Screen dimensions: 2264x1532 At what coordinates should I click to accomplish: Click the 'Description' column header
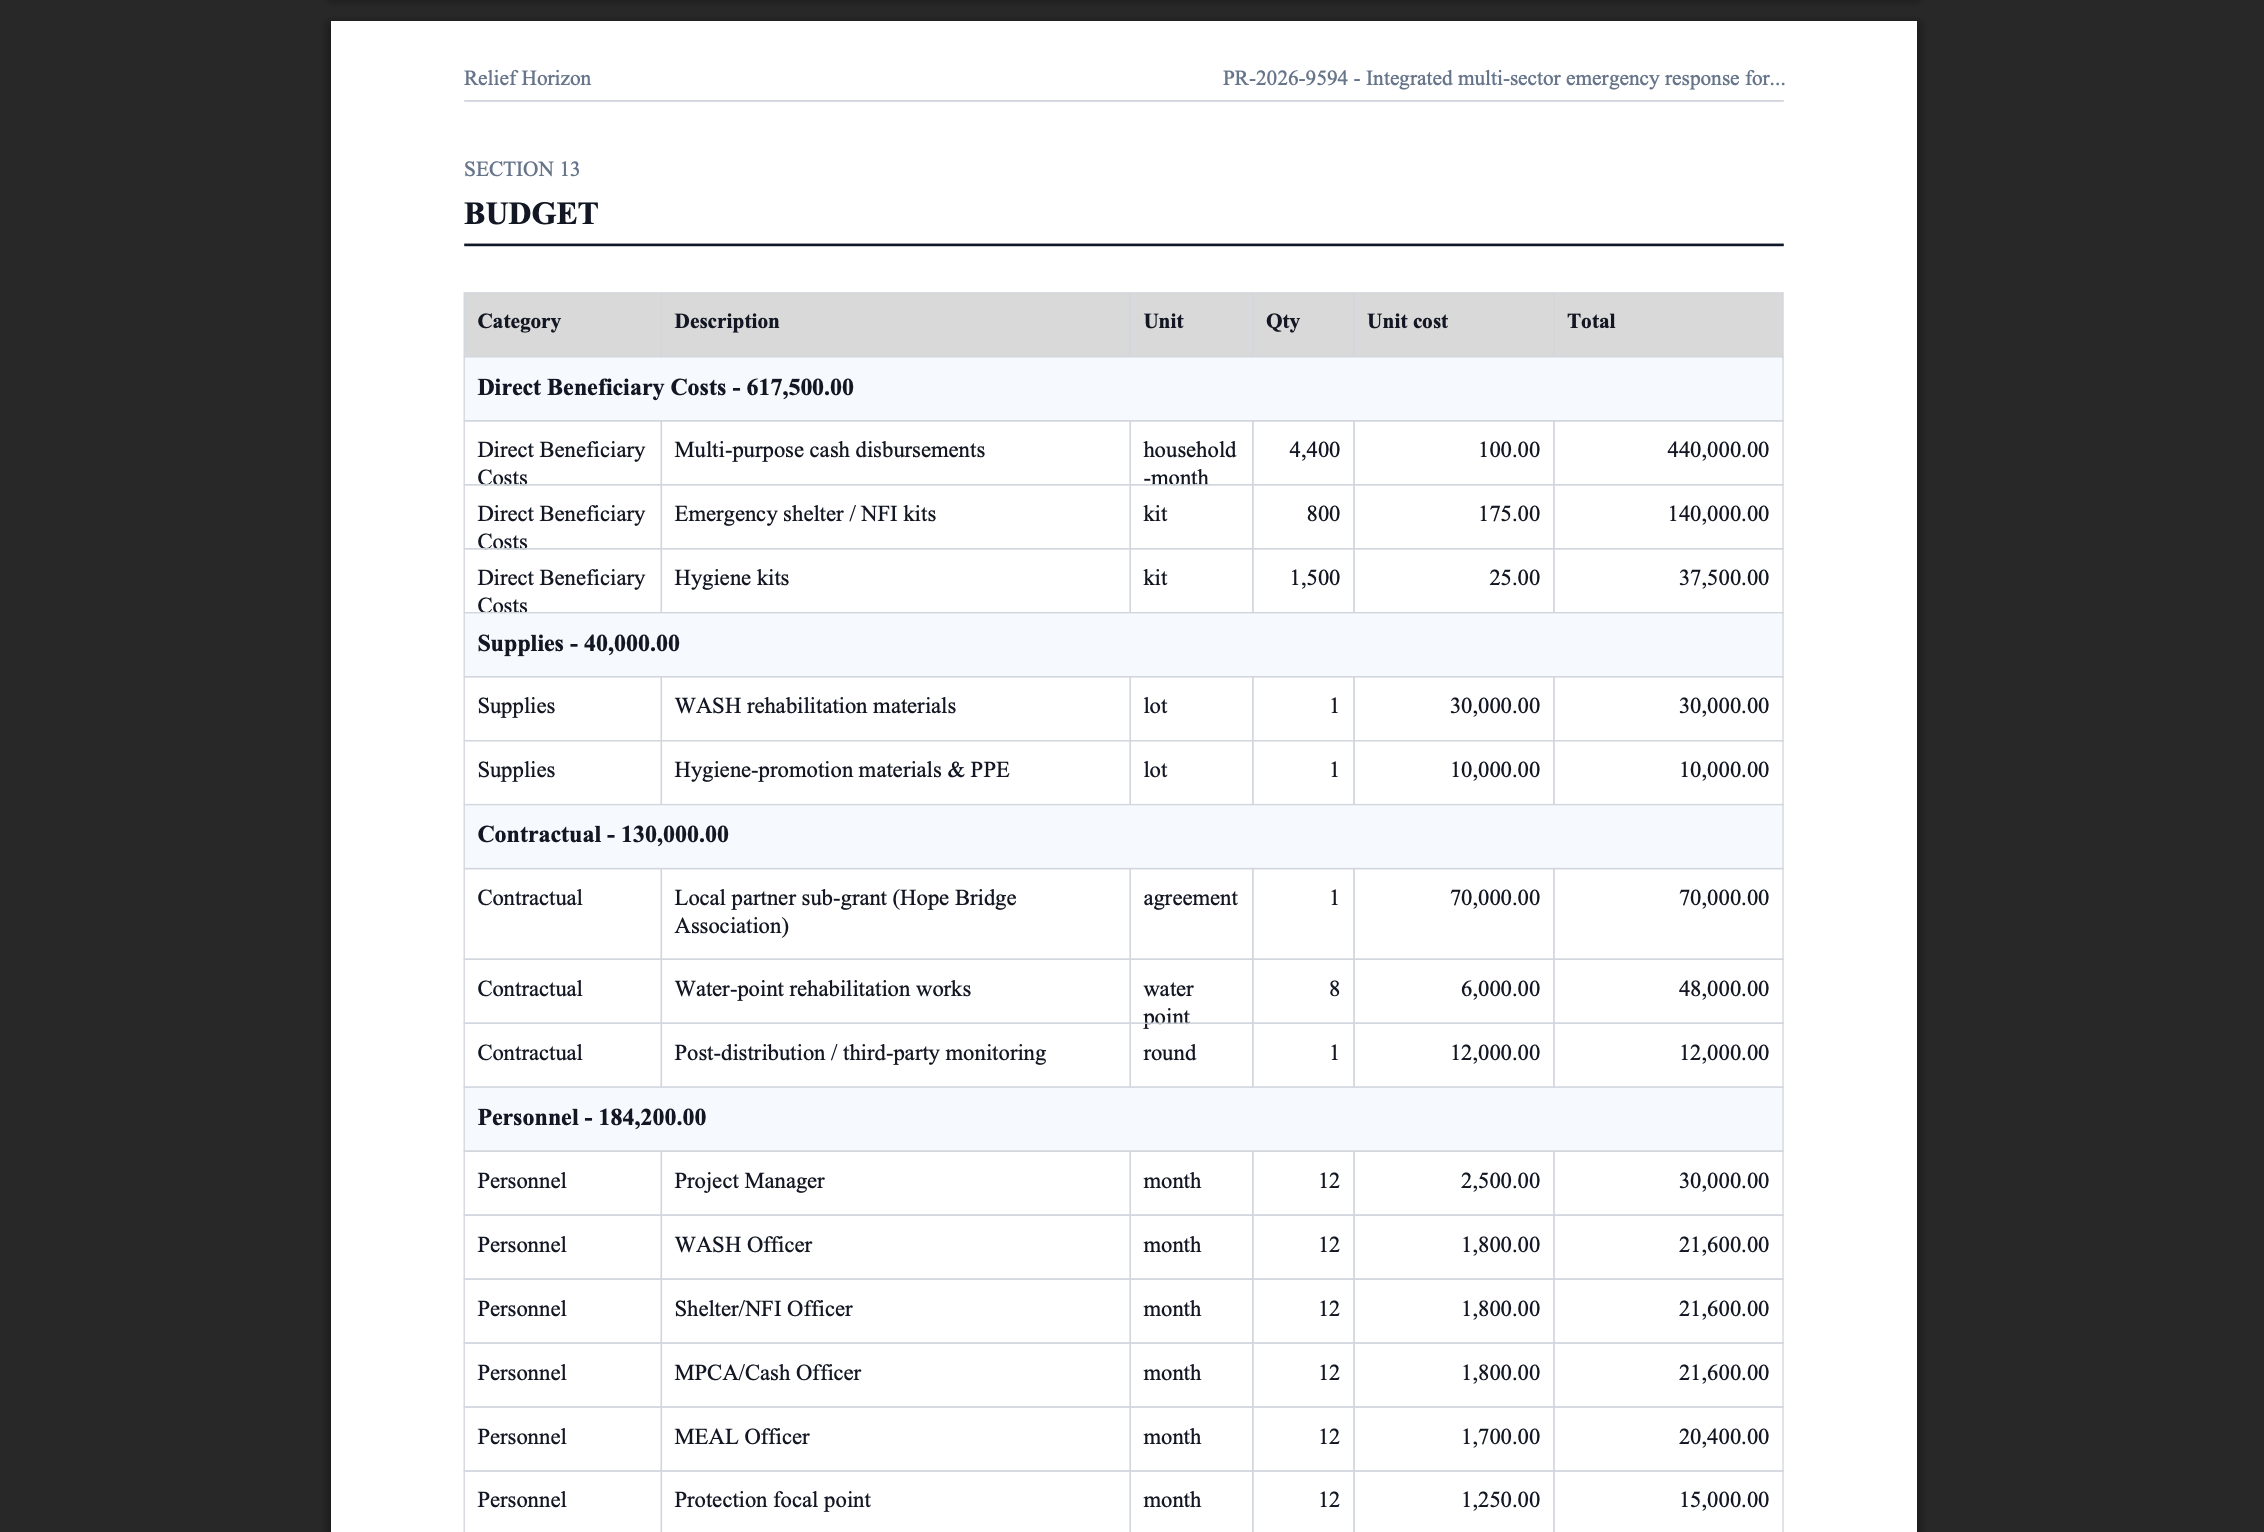(727, 321)
